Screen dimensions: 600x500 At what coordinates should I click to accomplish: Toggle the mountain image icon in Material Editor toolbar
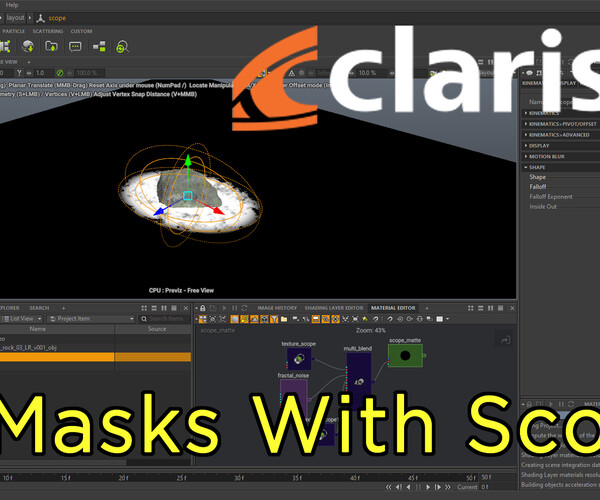coord(254,319)
